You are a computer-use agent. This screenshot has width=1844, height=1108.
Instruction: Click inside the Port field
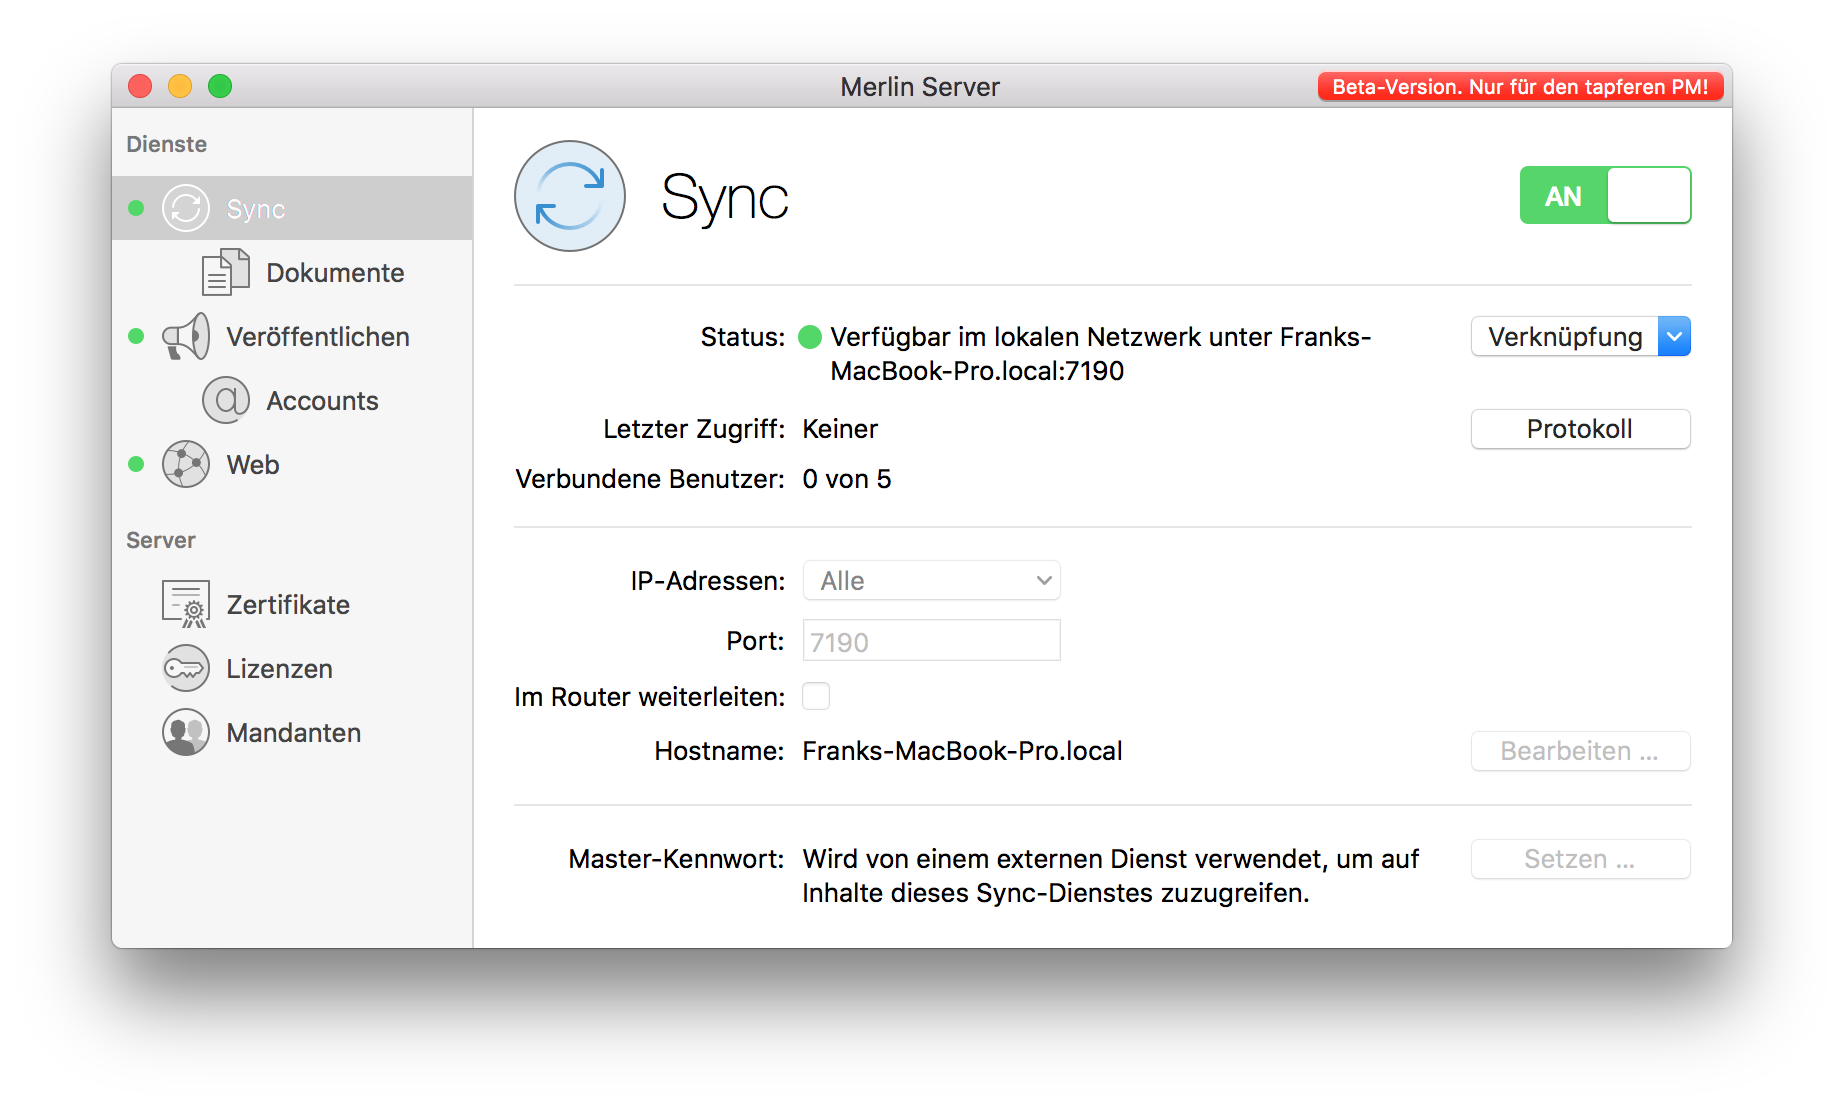[930, 640]
